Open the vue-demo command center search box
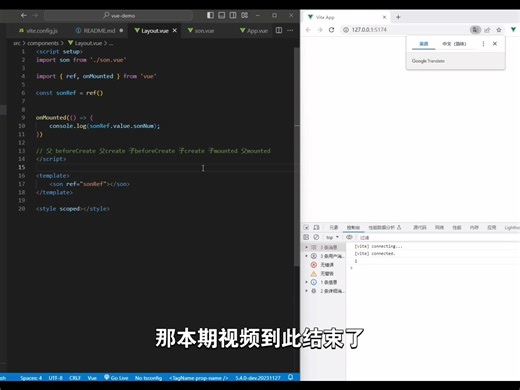The height and width of the screenshot is (390, 520). pos(118,15)
